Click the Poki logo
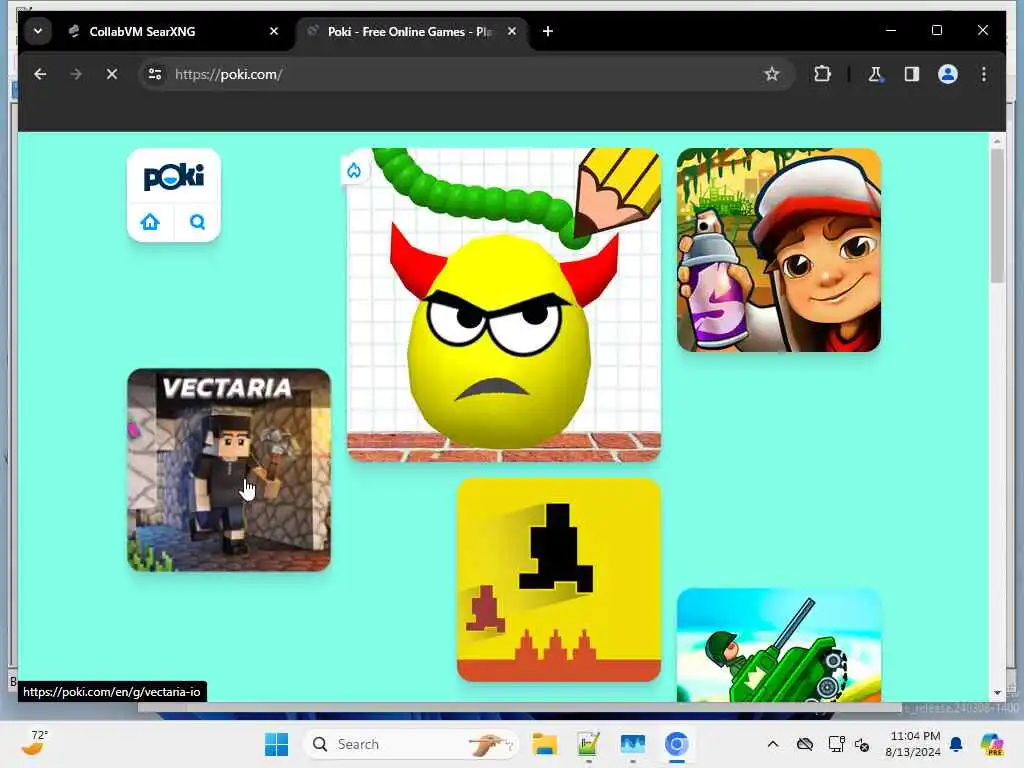Screen dimensions: 1024x768 [x=174, y=176]
